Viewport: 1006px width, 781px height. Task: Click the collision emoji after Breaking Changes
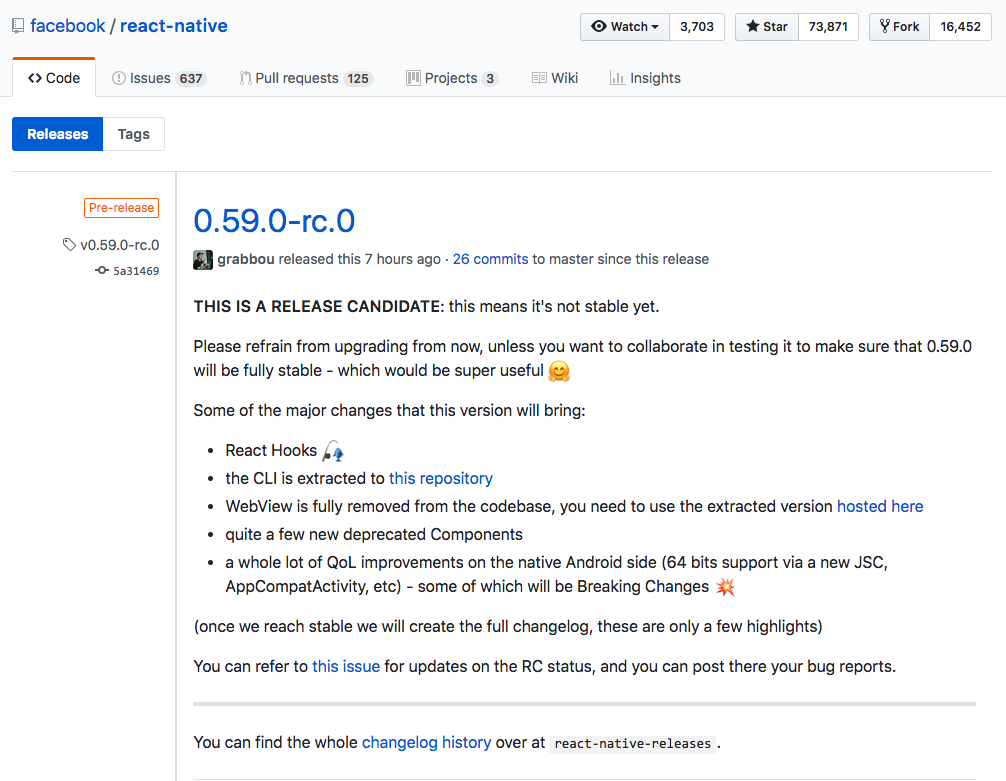[725, 587]
